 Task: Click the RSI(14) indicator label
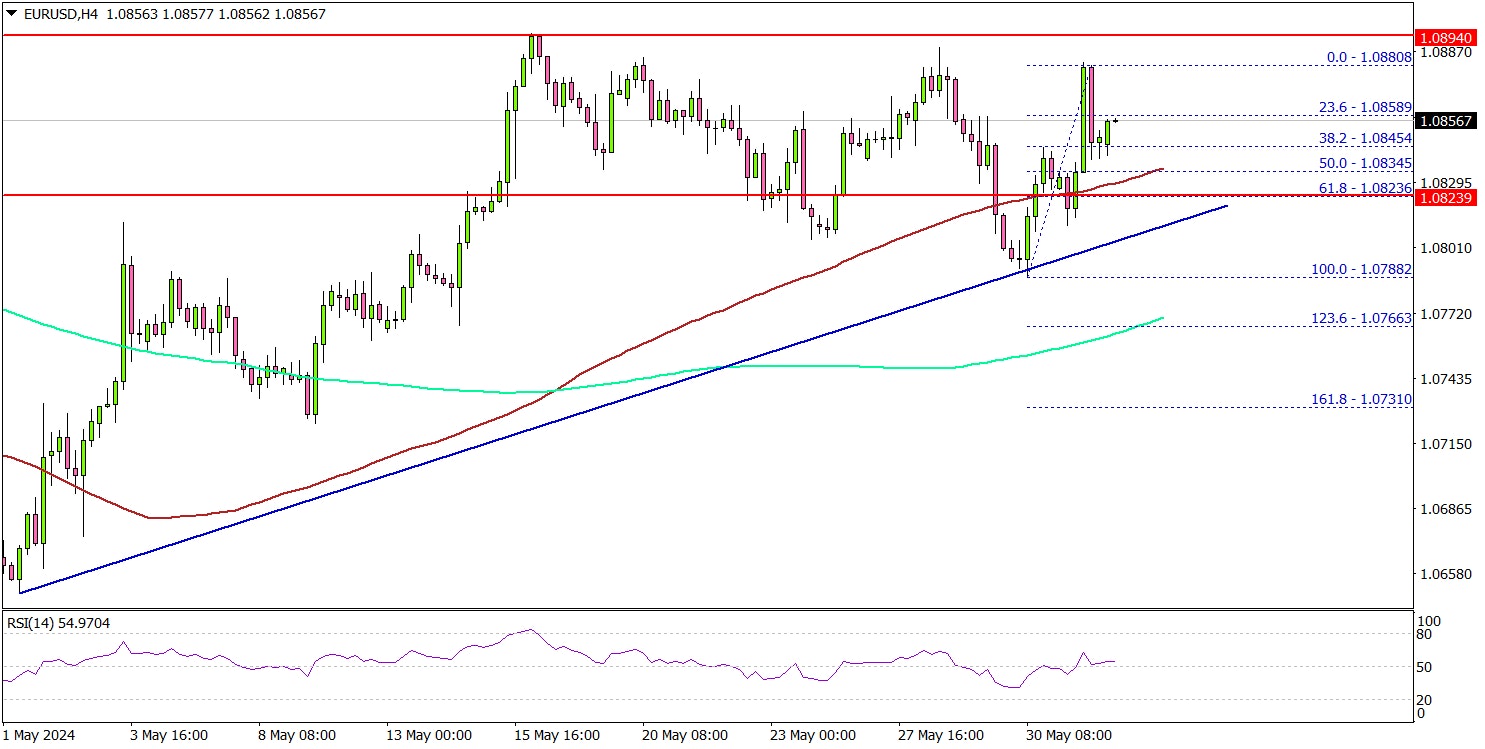pyautogui.click(x=58, y=623)
